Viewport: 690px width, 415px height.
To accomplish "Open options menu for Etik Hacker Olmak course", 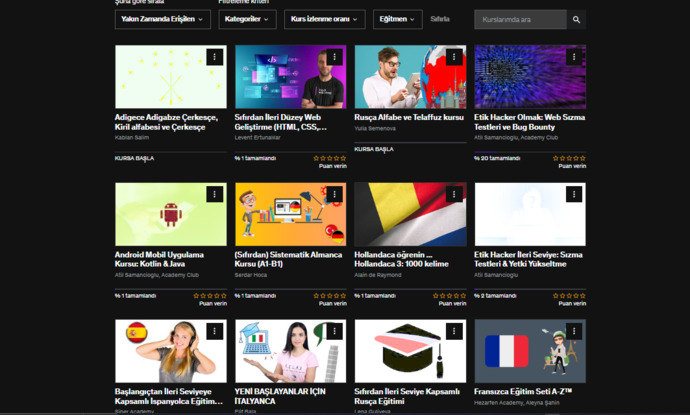I will pos(574,57).
